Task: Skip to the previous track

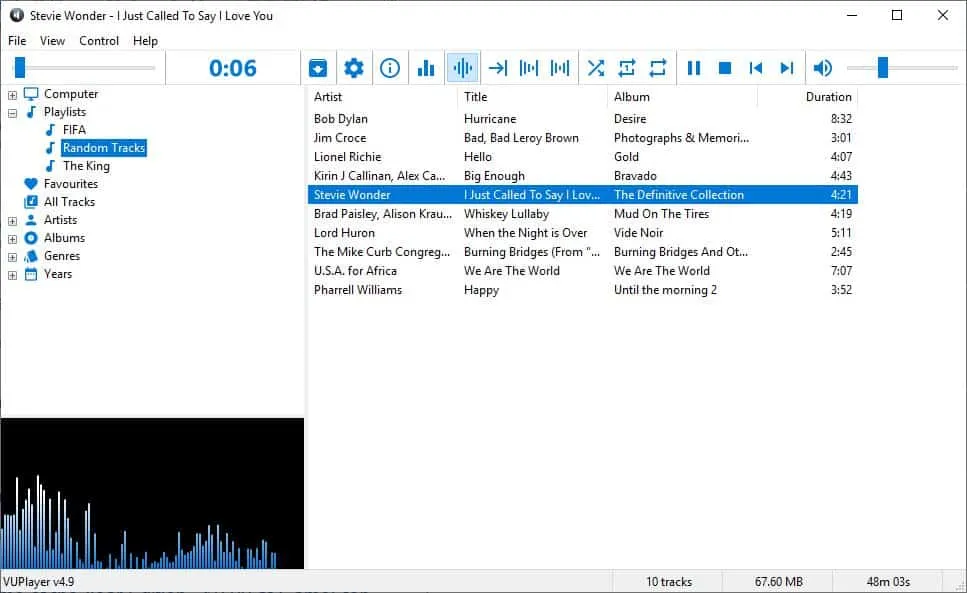Action: tap(756, 68)
